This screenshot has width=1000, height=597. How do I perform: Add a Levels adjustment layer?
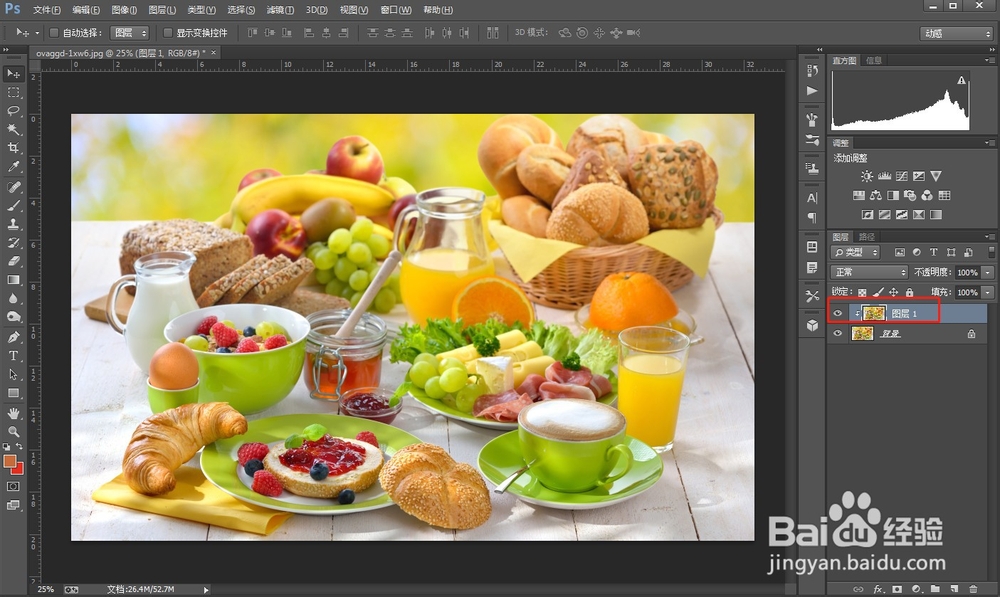tap(884, 176)
